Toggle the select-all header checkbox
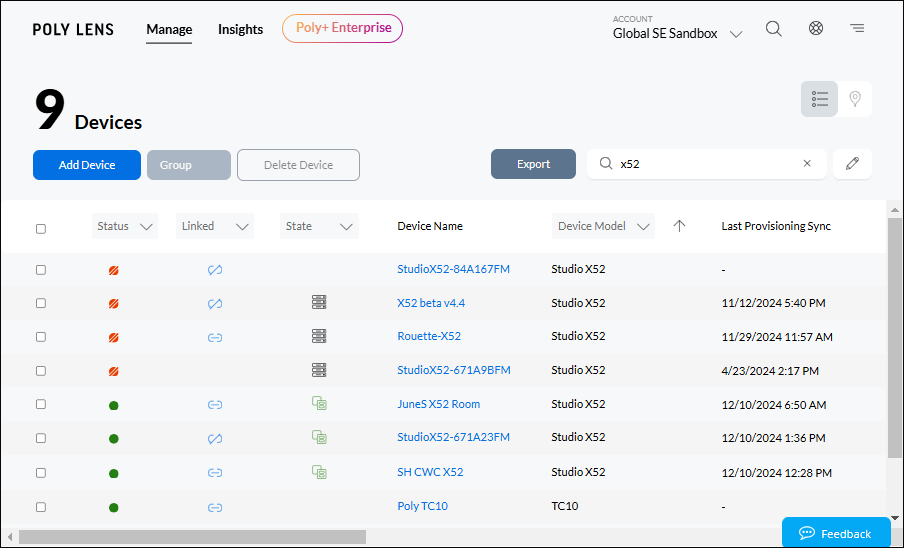904x548 pixels. pos(41,229)
